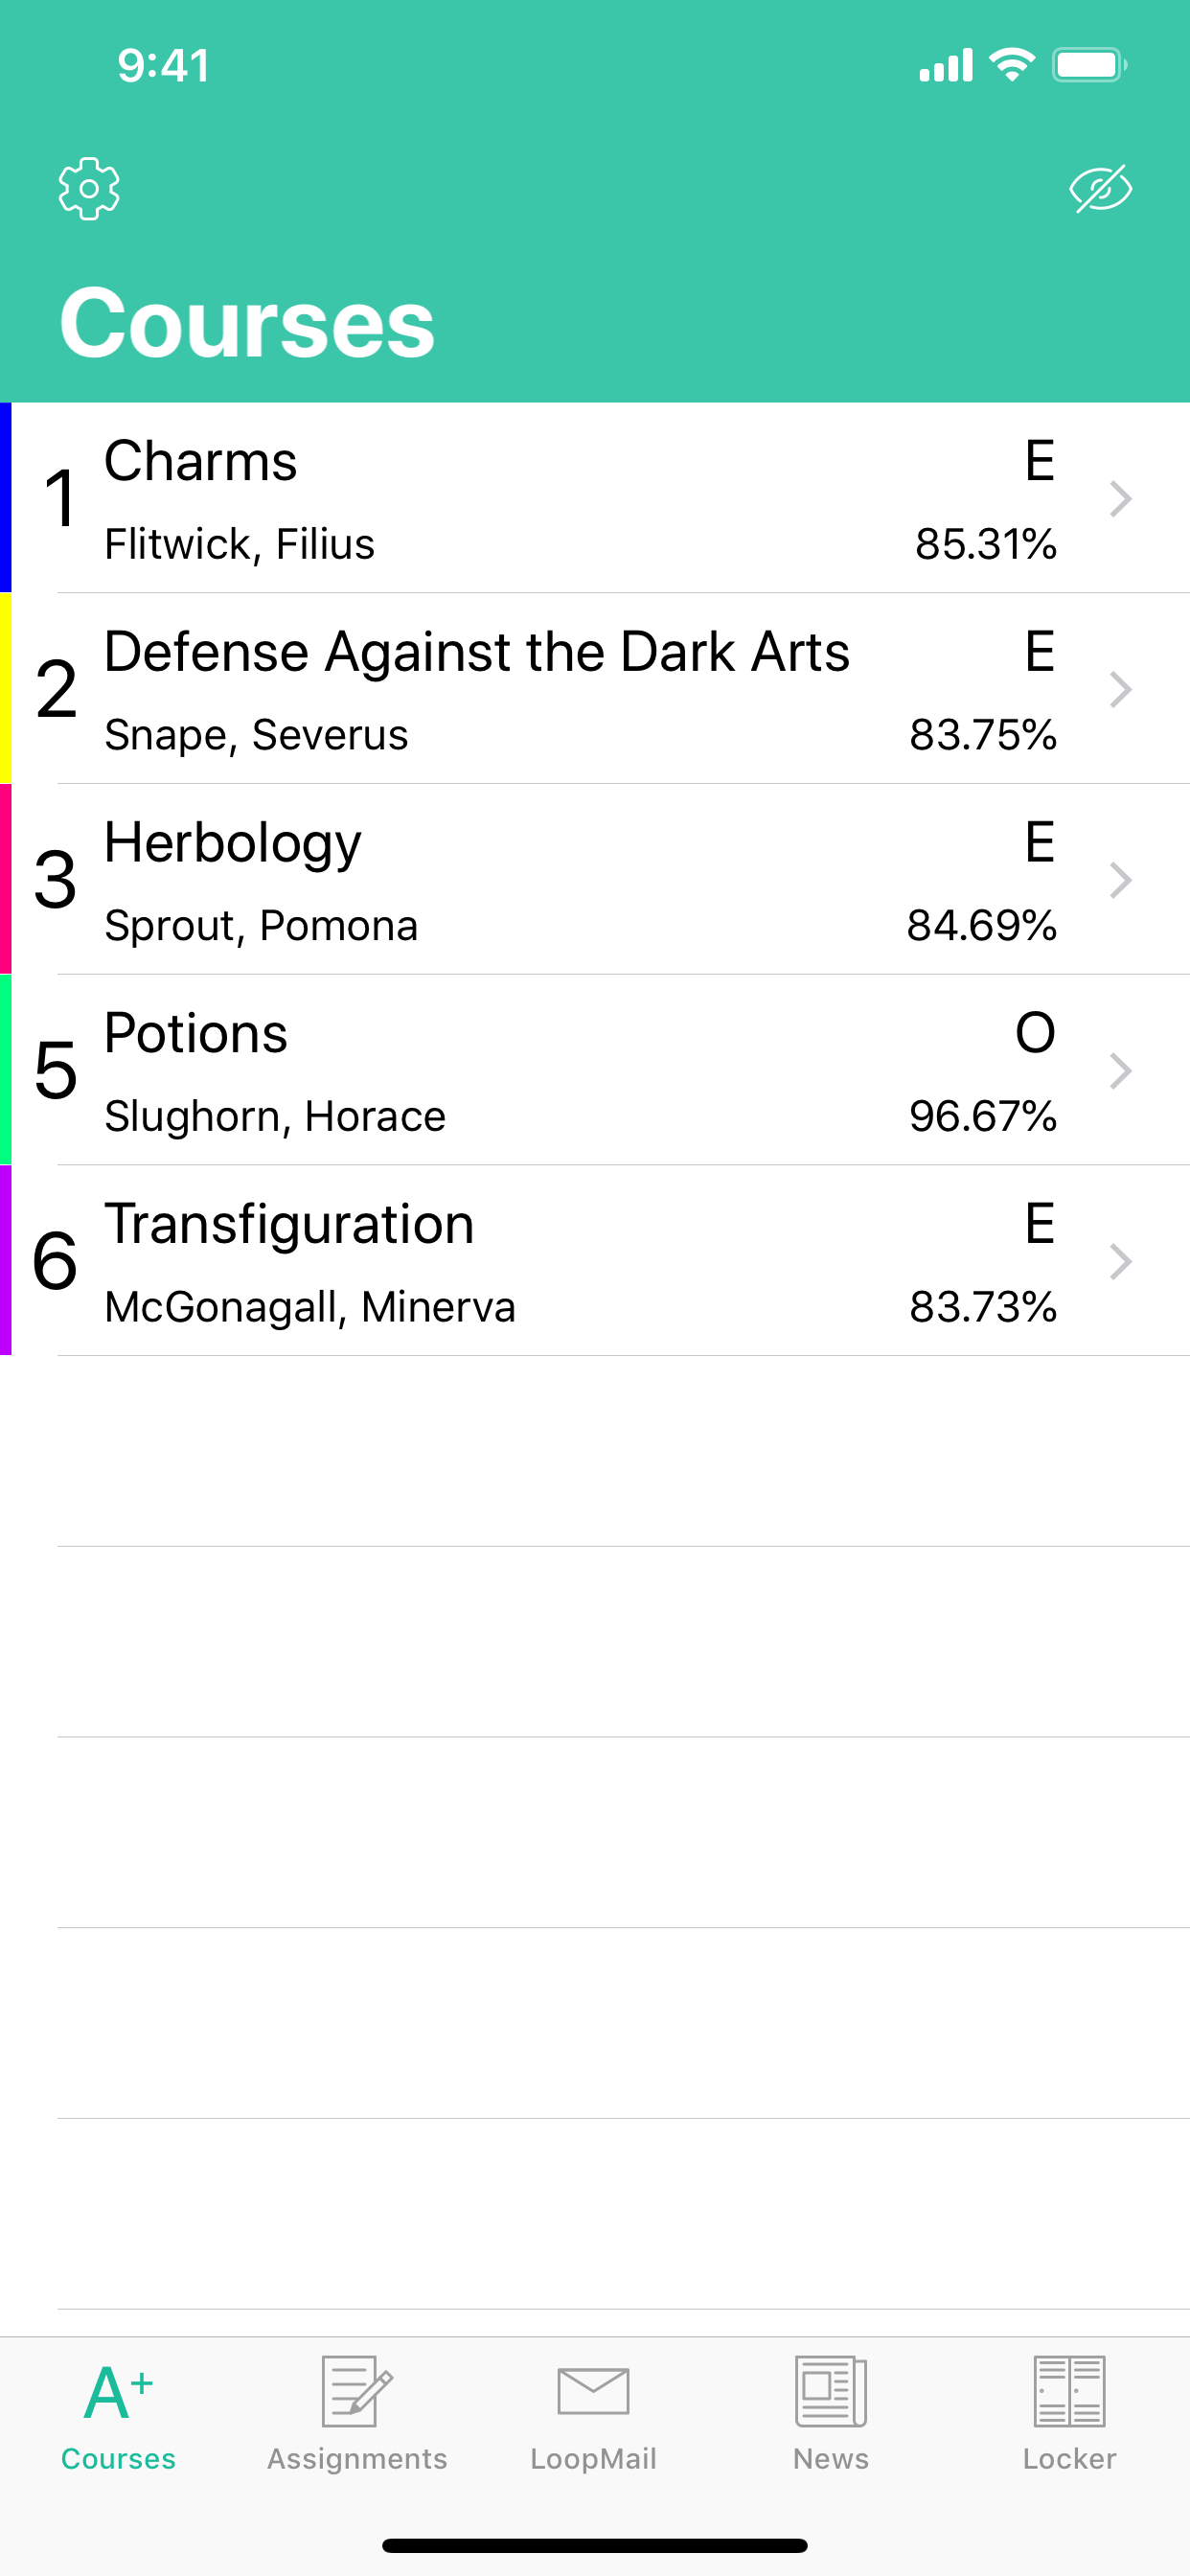Open Defense Against the Dark Arts course
This screenshot has height=2576, width=1190.
[595, 688]
